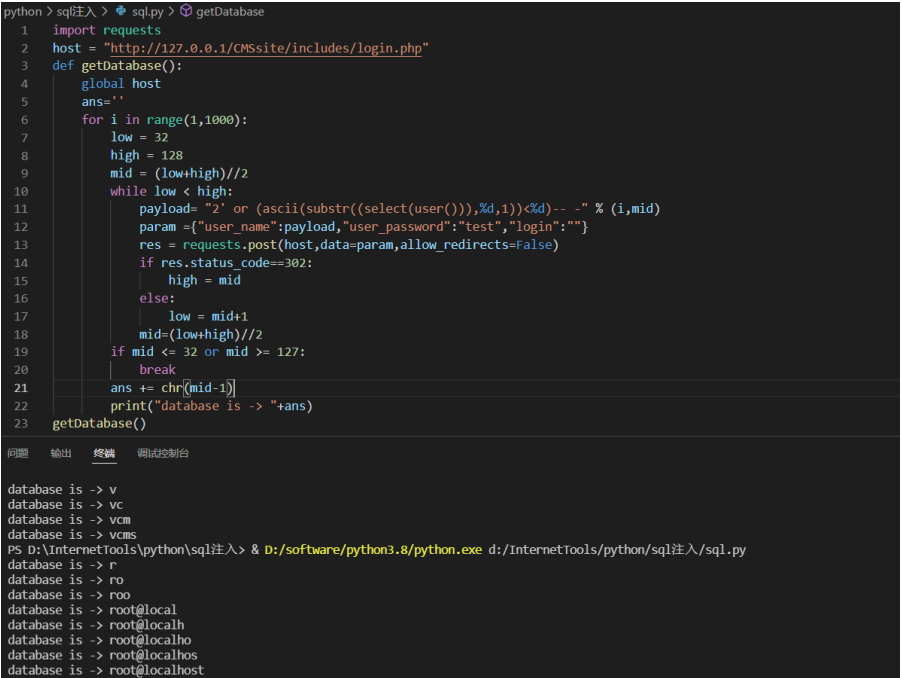
Task: Click param dictionary line 12
Action: point(364,227)
